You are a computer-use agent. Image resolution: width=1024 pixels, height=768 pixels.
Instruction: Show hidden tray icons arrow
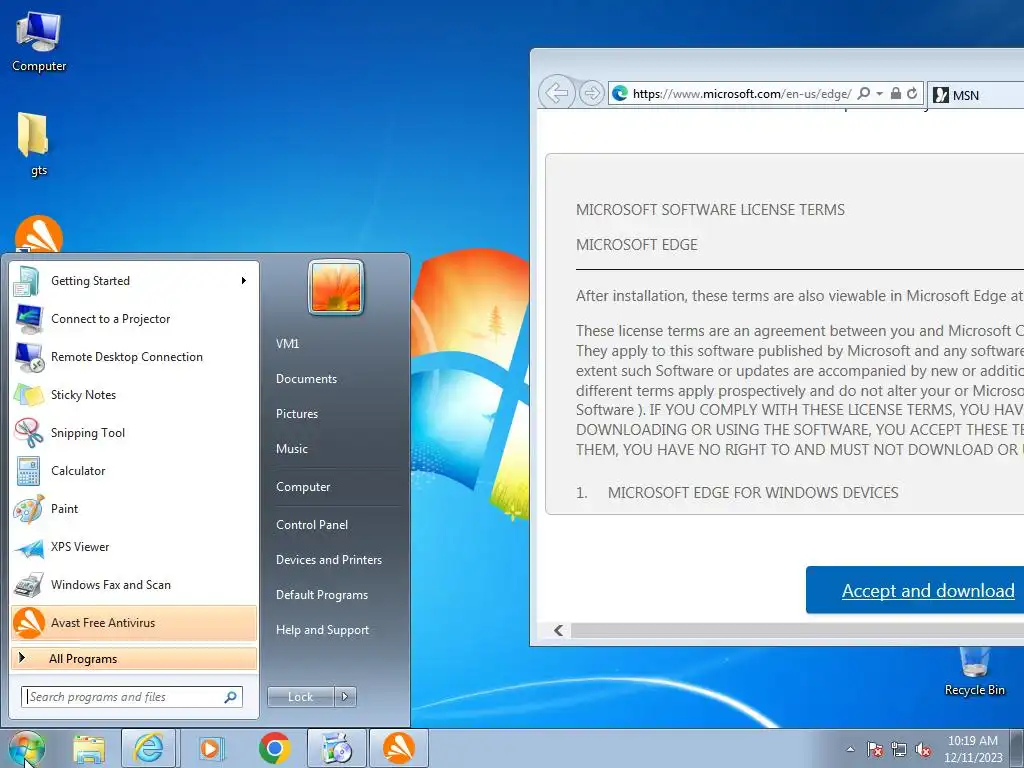850,750
